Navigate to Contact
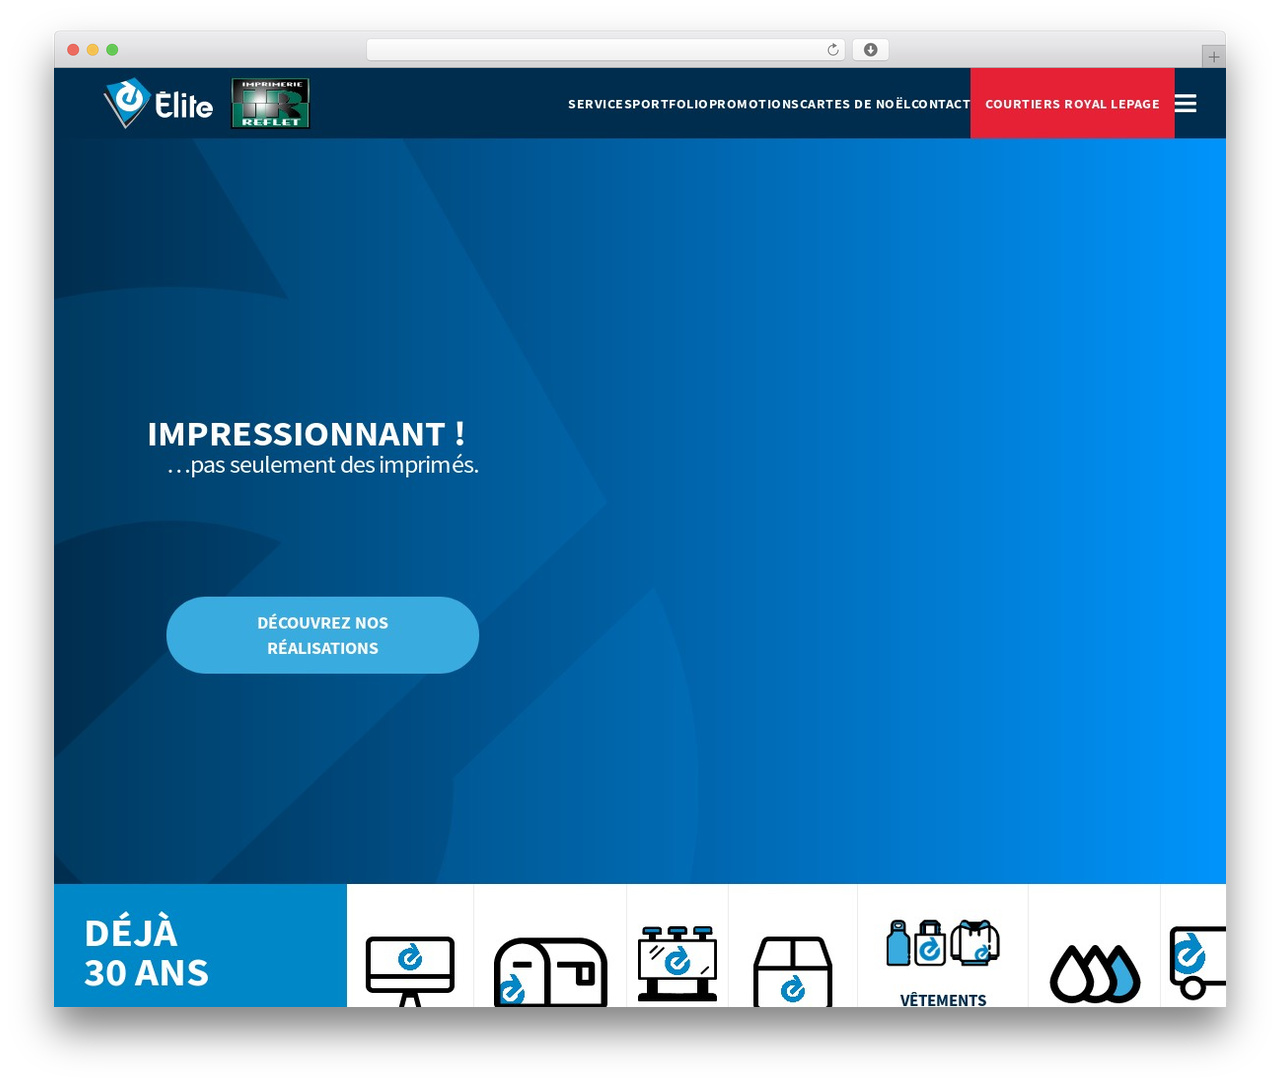Screen dimensions: 1280x1084 941,104
